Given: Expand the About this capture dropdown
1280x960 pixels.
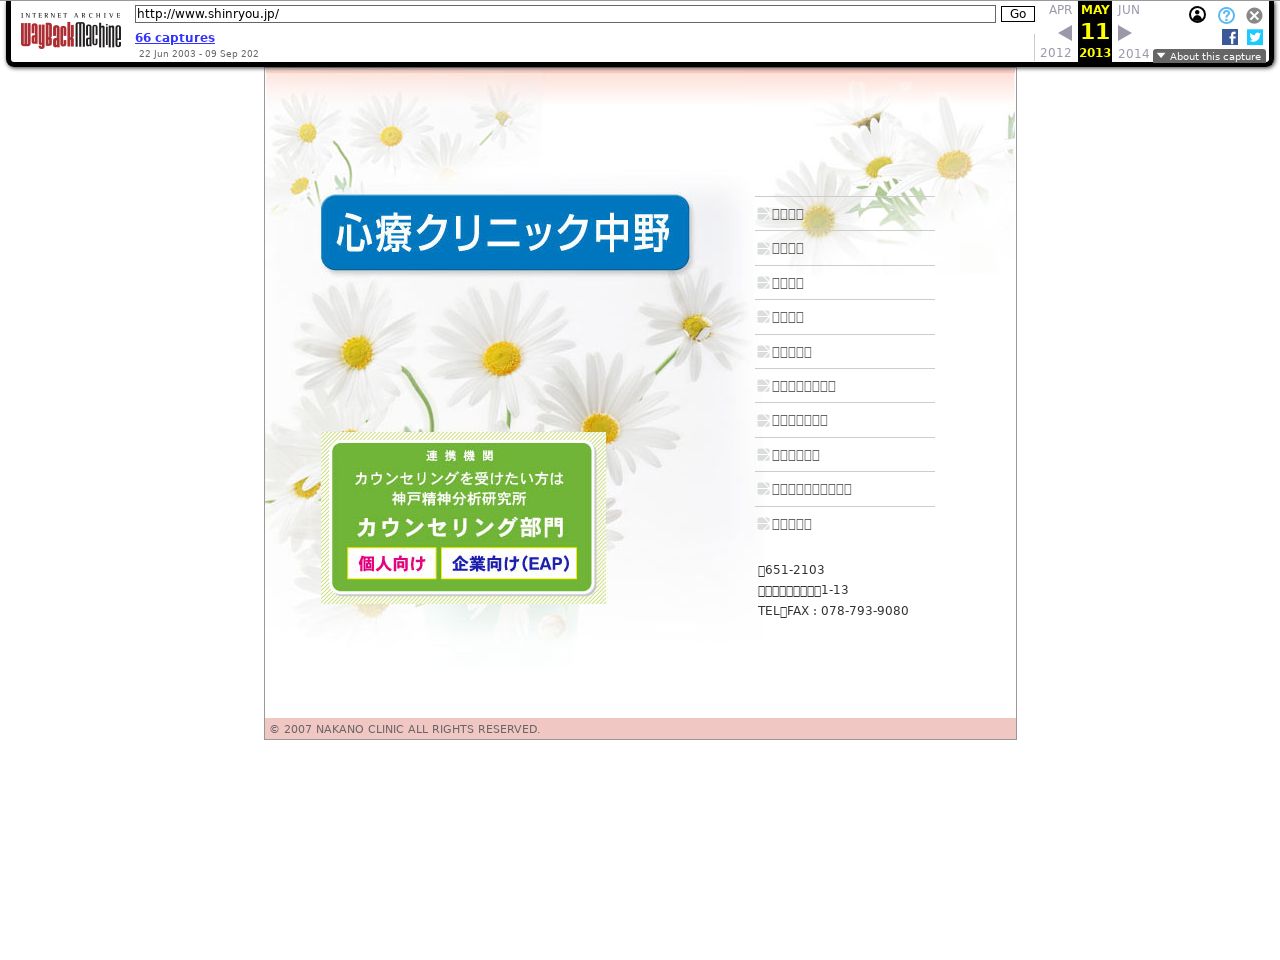Looking at the screenshot, I should [1209, 56].
